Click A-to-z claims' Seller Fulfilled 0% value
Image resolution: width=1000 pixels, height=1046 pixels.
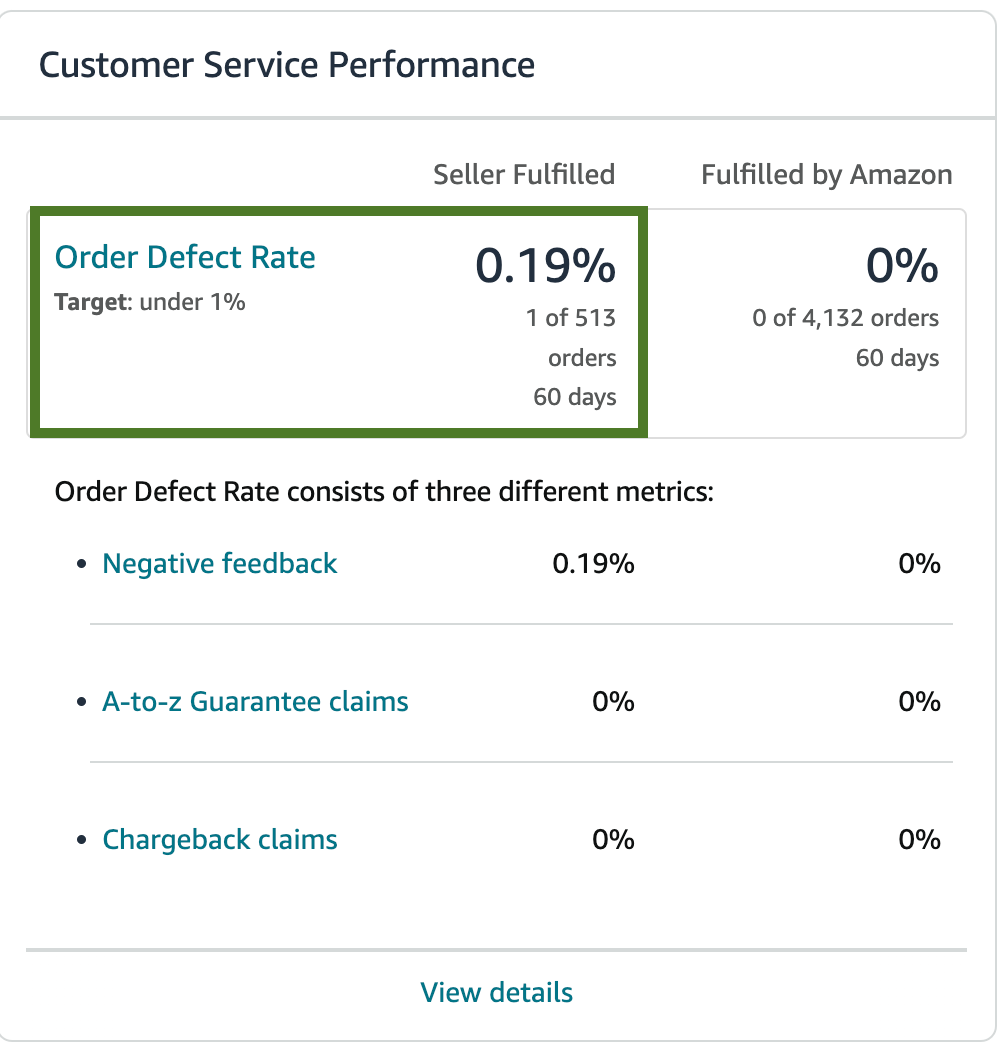[x=613, y=701]
